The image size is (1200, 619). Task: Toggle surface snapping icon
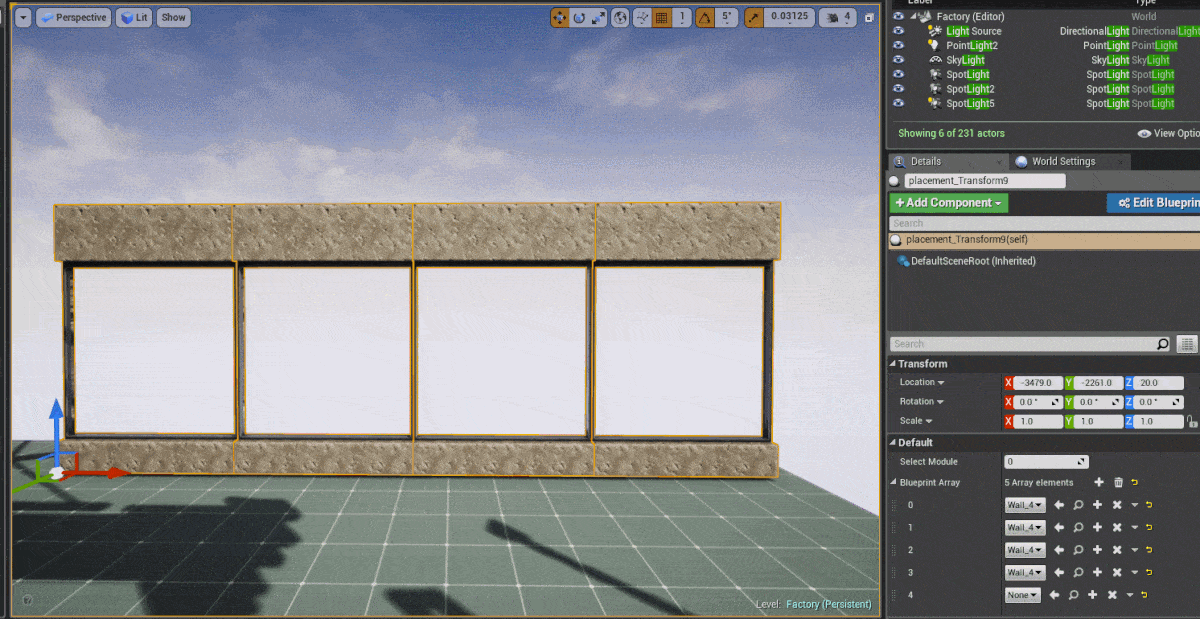pyautogui.click(x=643, y=17)
